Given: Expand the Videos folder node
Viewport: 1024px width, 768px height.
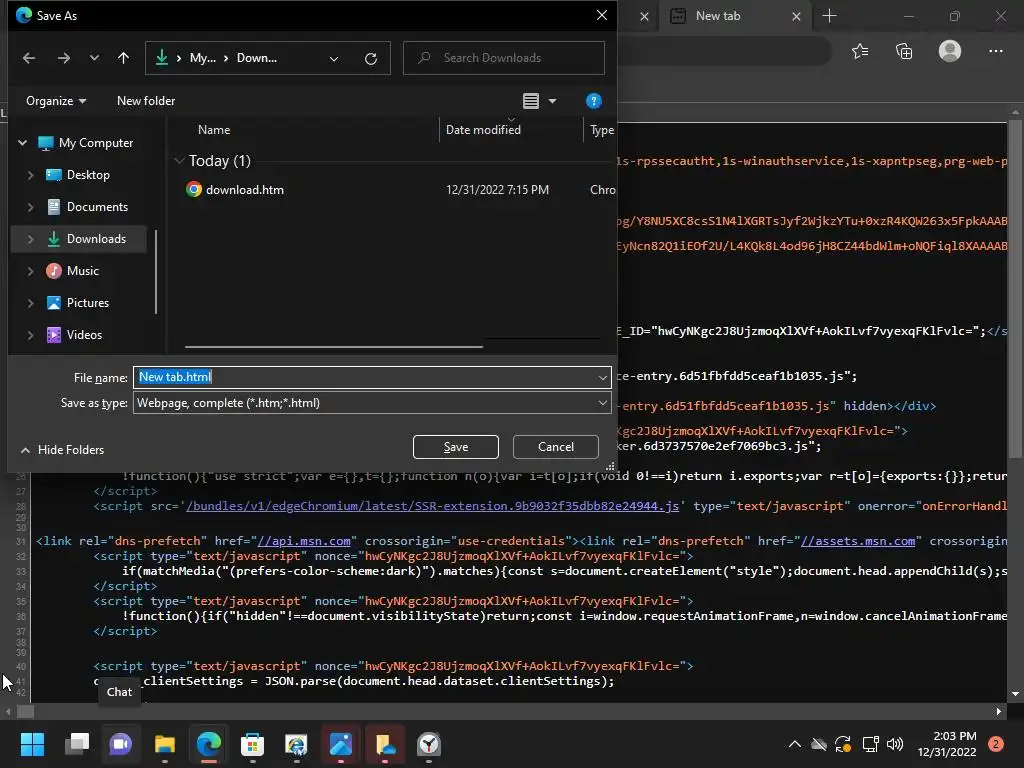Looking at the screenshot, I should pyautogui.click(x=31, y=335).
